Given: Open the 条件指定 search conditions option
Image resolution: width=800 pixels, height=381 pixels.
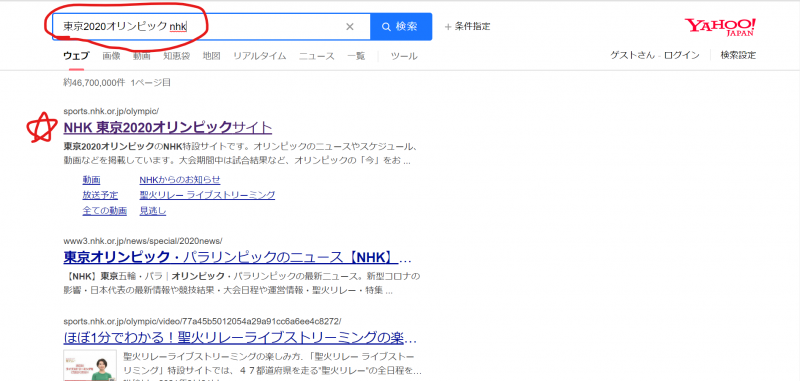Looking at the screenshot, I should (x=467, y=27).
